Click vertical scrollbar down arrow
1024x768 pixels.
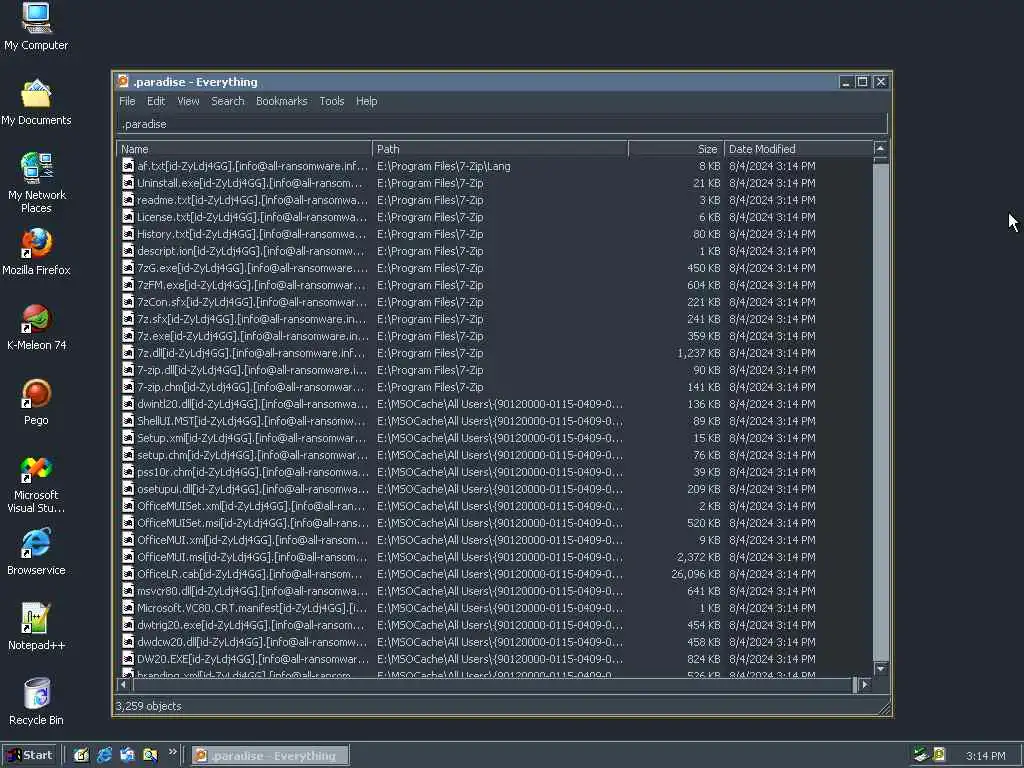(x=880, y=669)
